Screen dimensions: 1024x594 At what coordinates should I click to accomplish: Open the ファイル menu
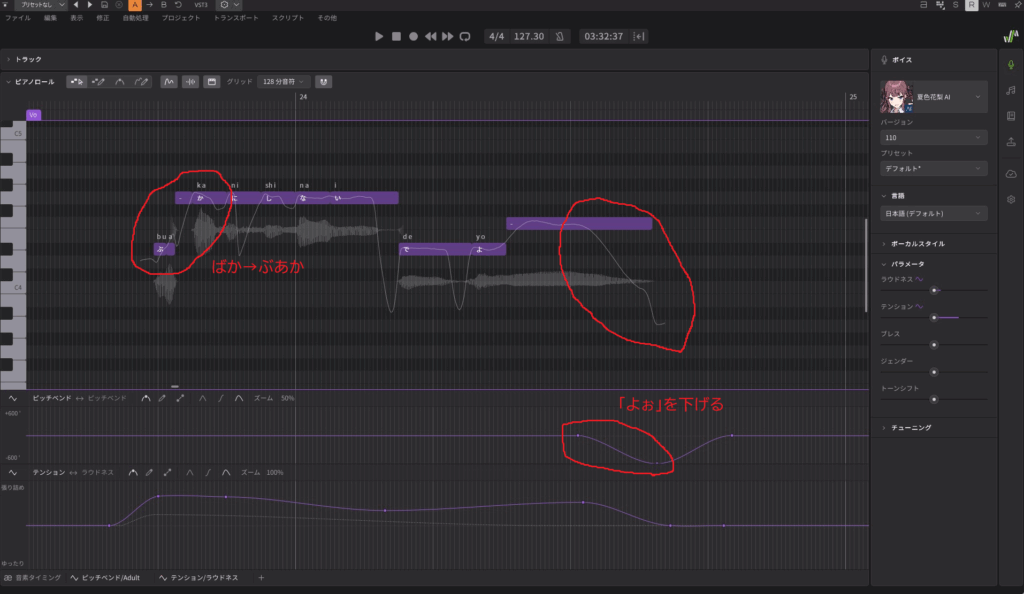[x=18, y=18]
